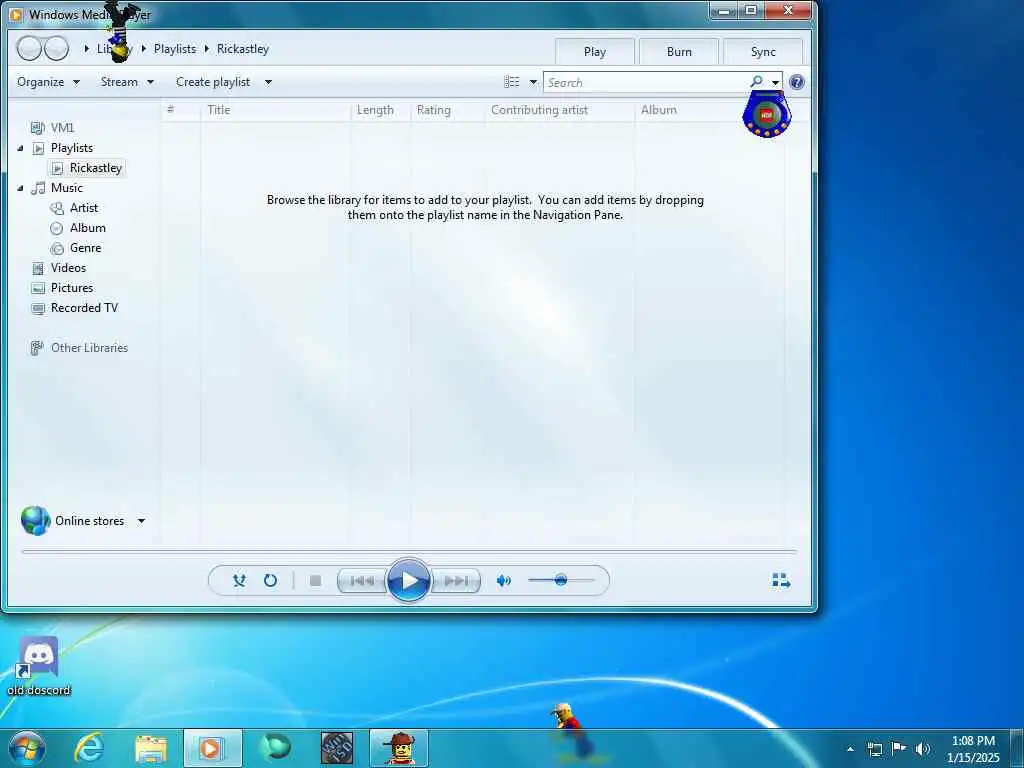Collapse the Playlists tree node
The image size is (1024, 768).
coord(20,148)
